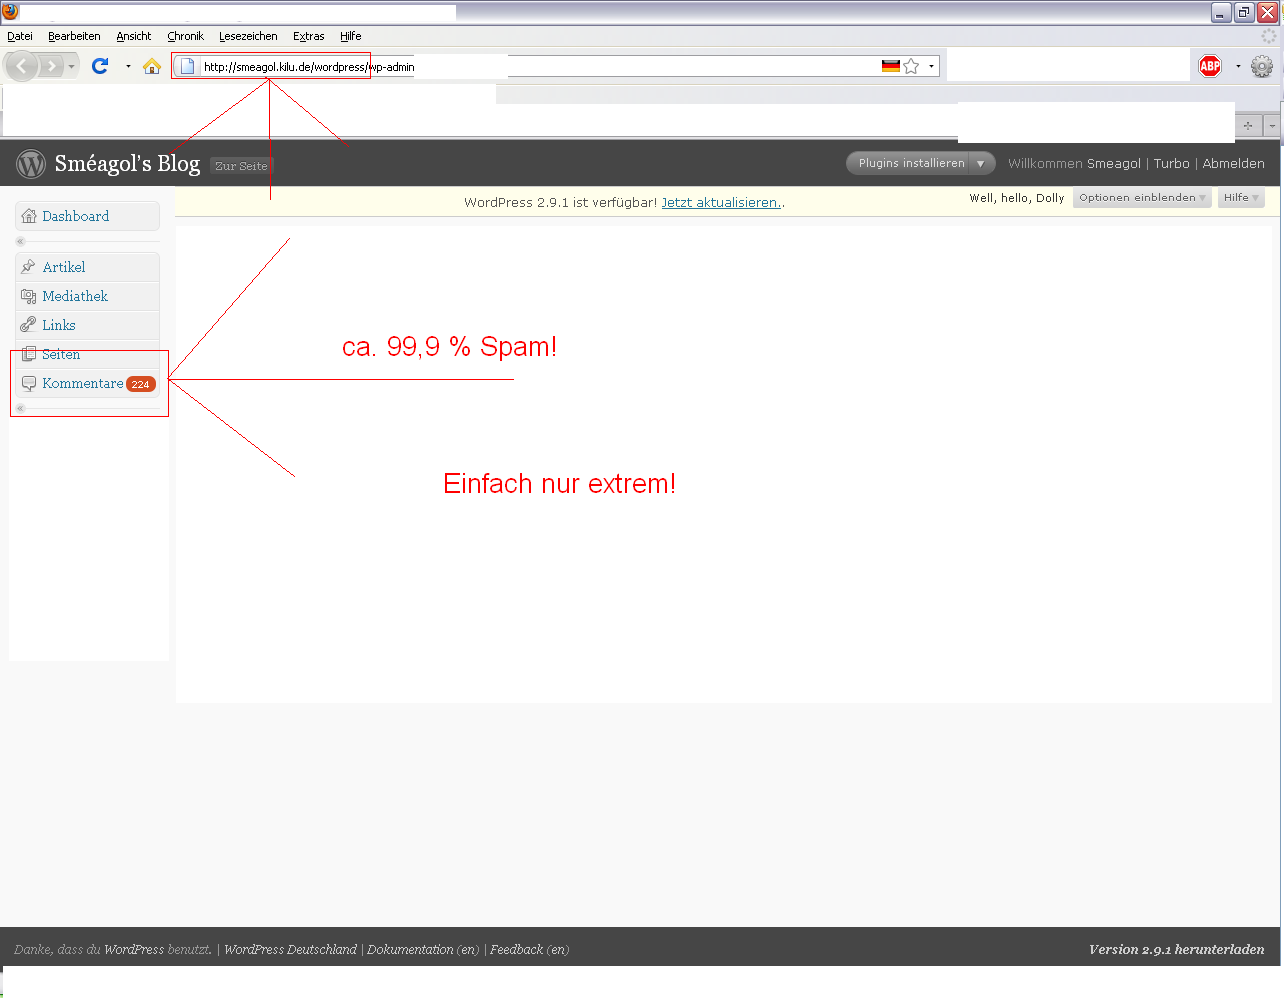Open the Smeagol user profile link
This screenshot has width=1284, height=998.
pos(1114,163)
